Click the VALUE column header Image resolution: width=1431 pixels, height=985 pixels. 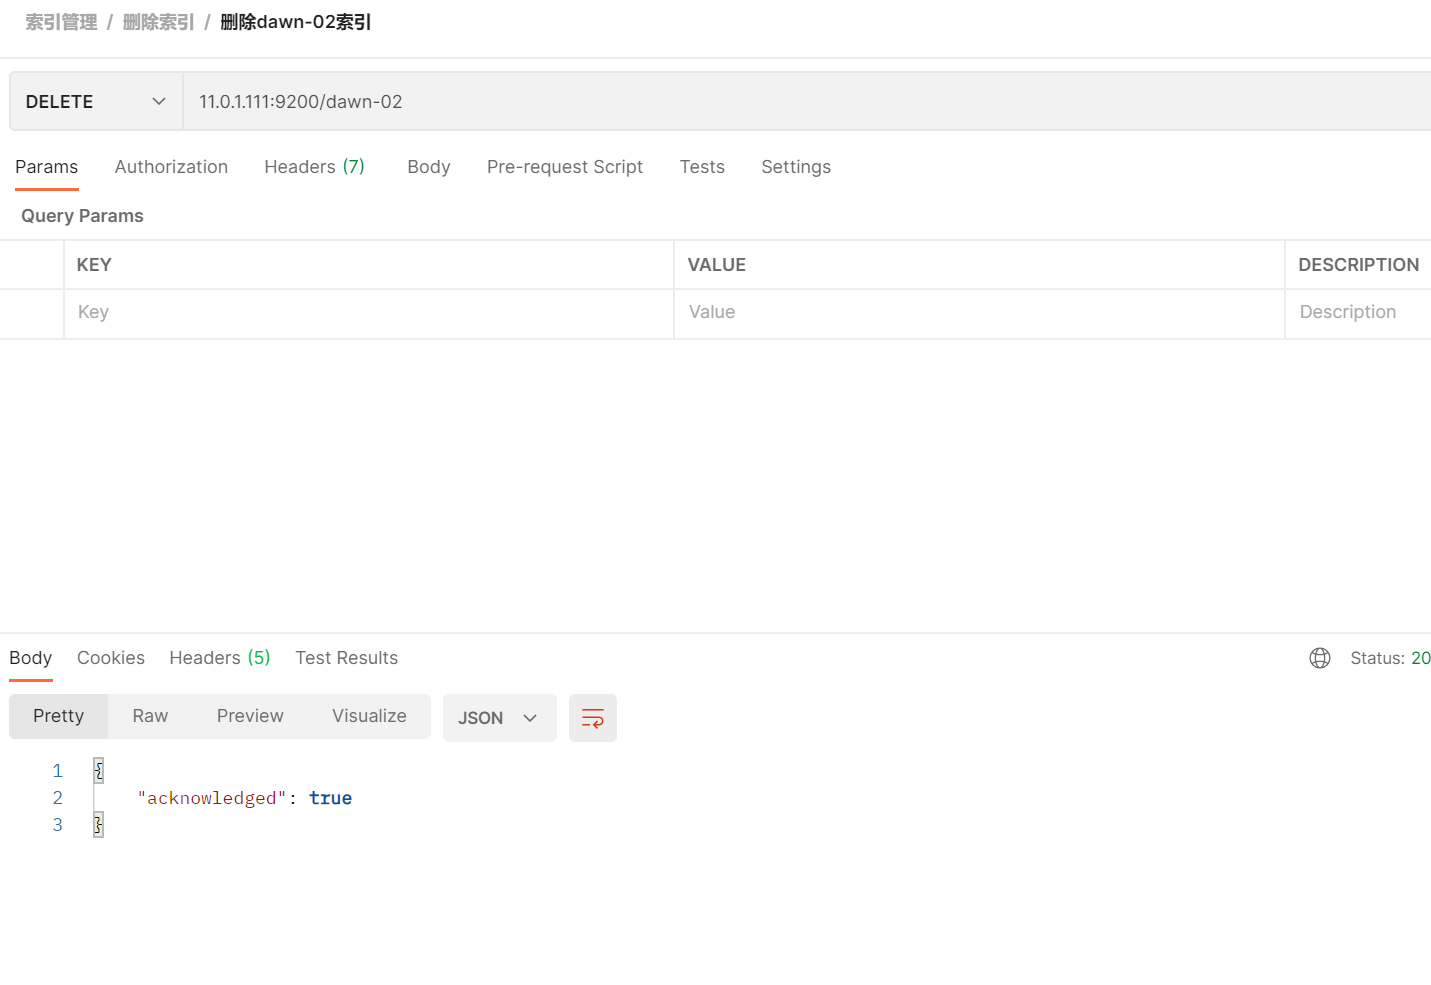pos(716,265)
